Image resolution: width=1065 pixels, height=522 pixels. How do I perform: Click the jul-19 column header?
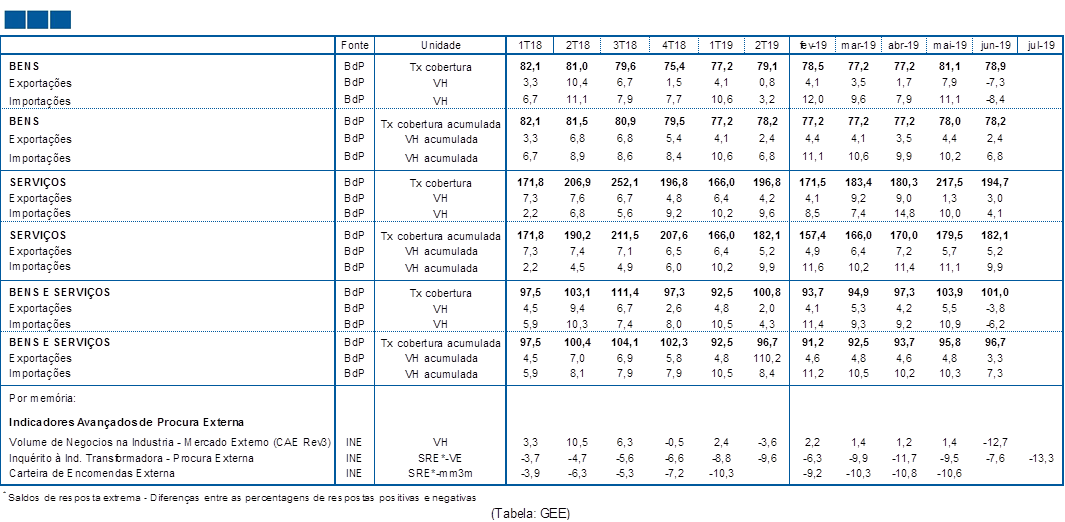[1042, 45]
